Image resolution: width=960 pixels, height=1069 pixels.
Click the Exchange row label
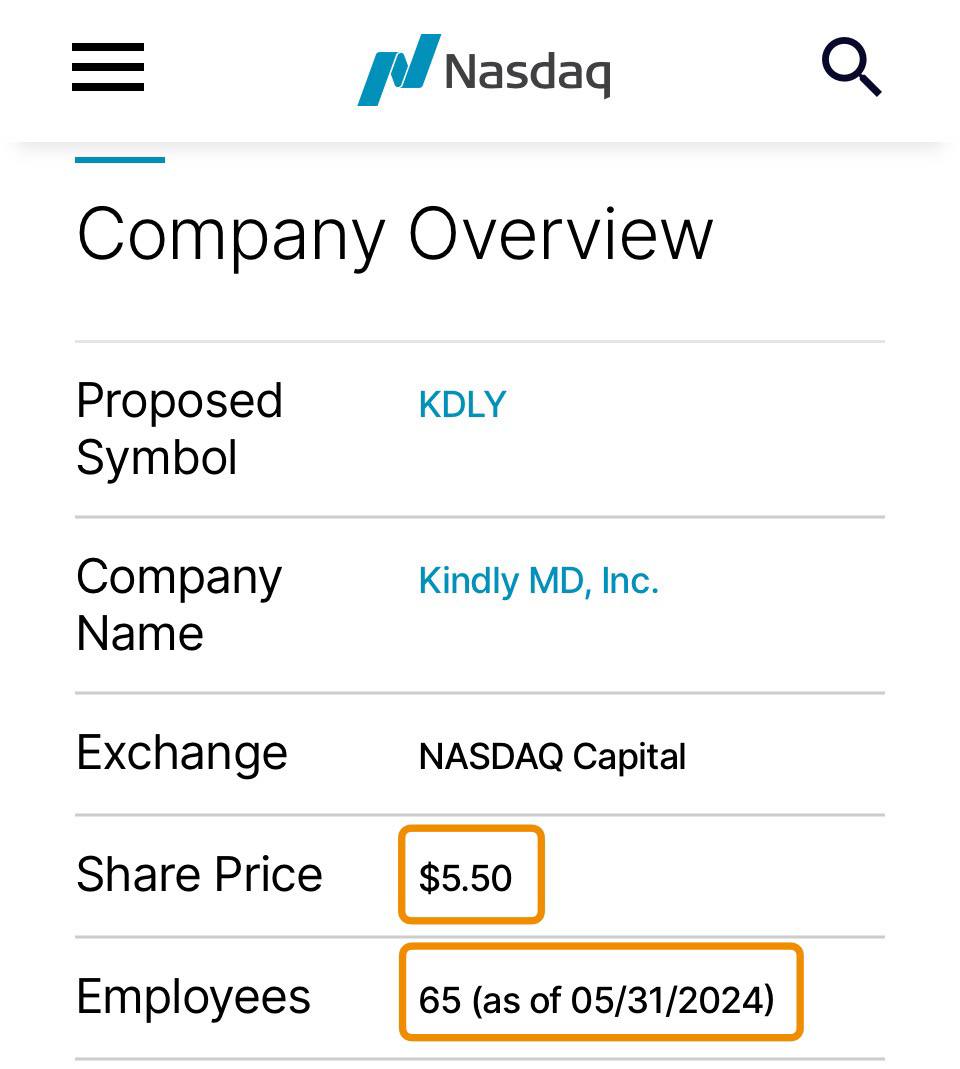pyautogui.click(x=182, y=752)
